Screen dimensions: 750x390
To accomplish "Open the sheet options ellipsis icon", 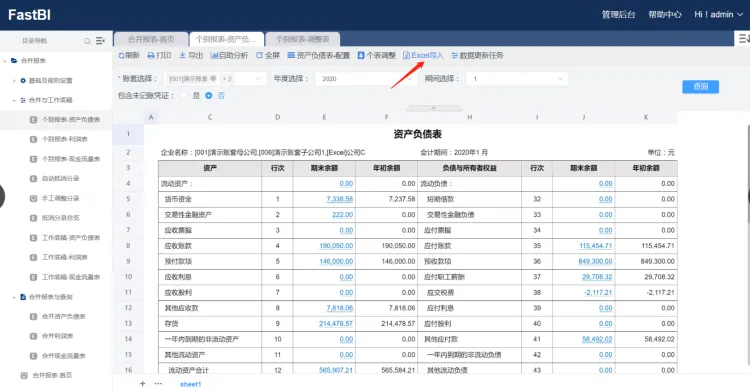I will [158, 383].
